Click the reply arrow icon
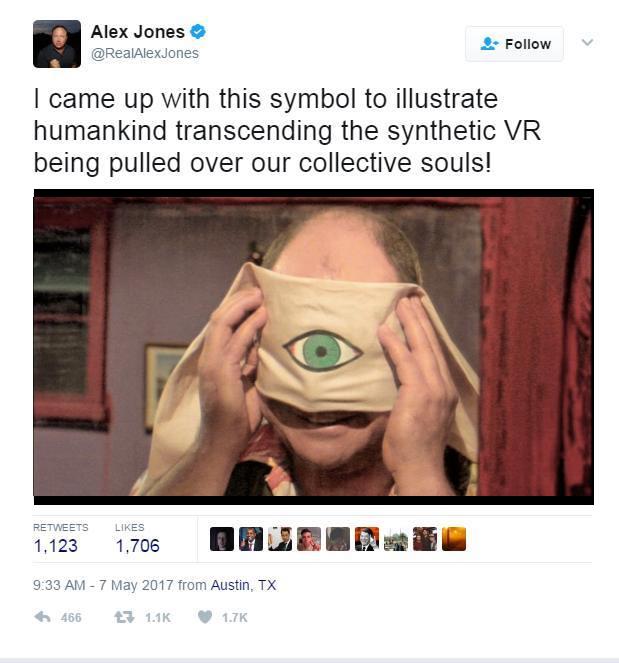This screenshot has height=663, width=619. (42, 617)
